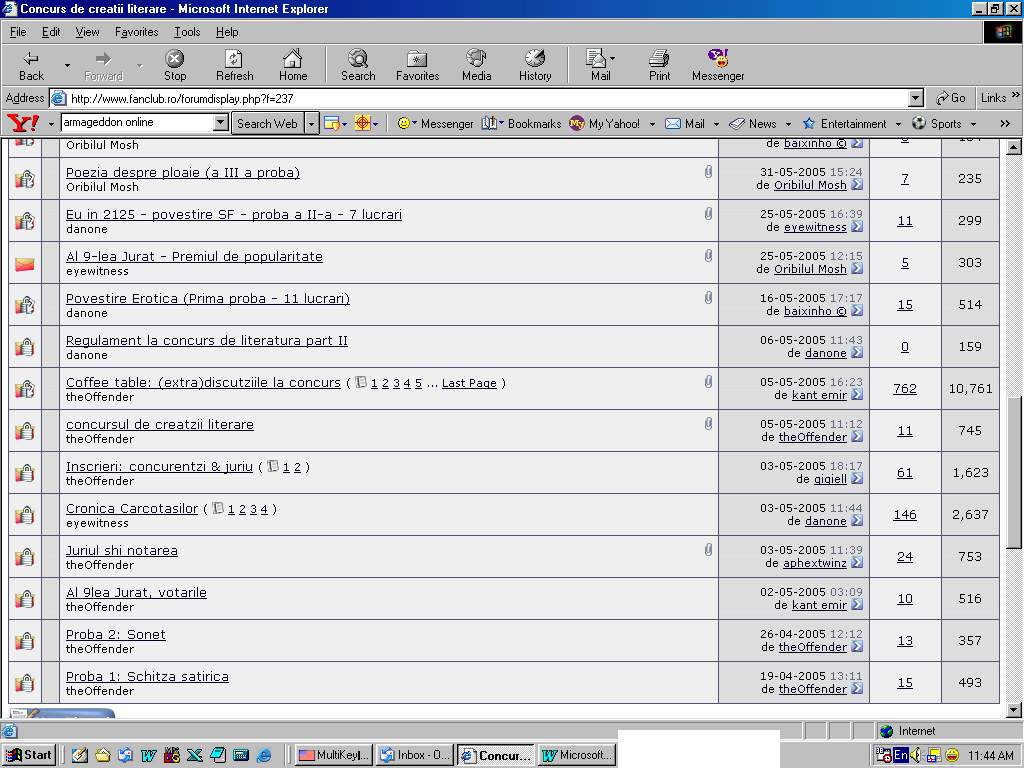Open the Yahoo search box dropdown

[221, 123]
